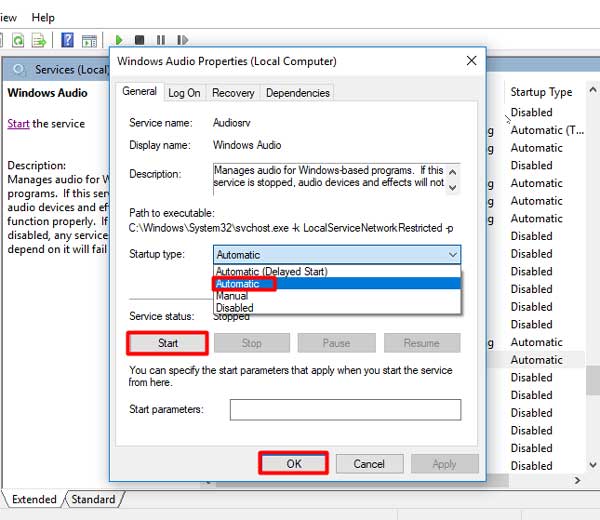Switch to the Dependencies tab
This screenshot has width=600, height=520.
(x=297, y=93)
